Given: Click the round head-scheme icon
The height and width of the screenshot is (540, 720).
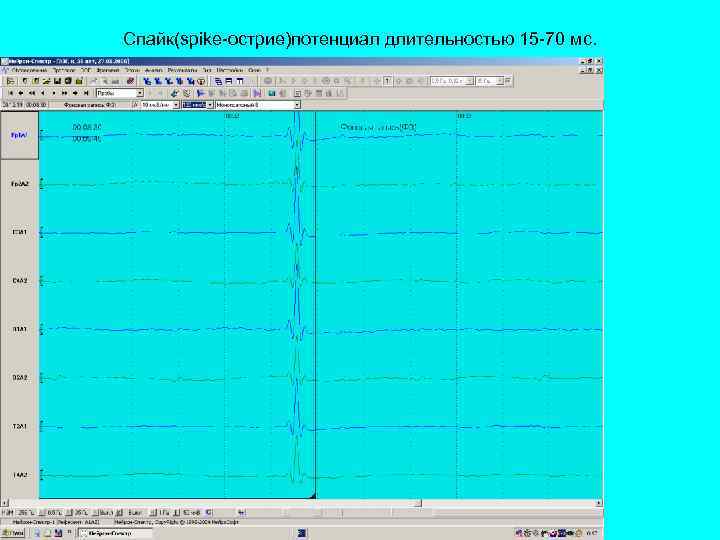Looking at the screenshot, I should click(201, 81).
